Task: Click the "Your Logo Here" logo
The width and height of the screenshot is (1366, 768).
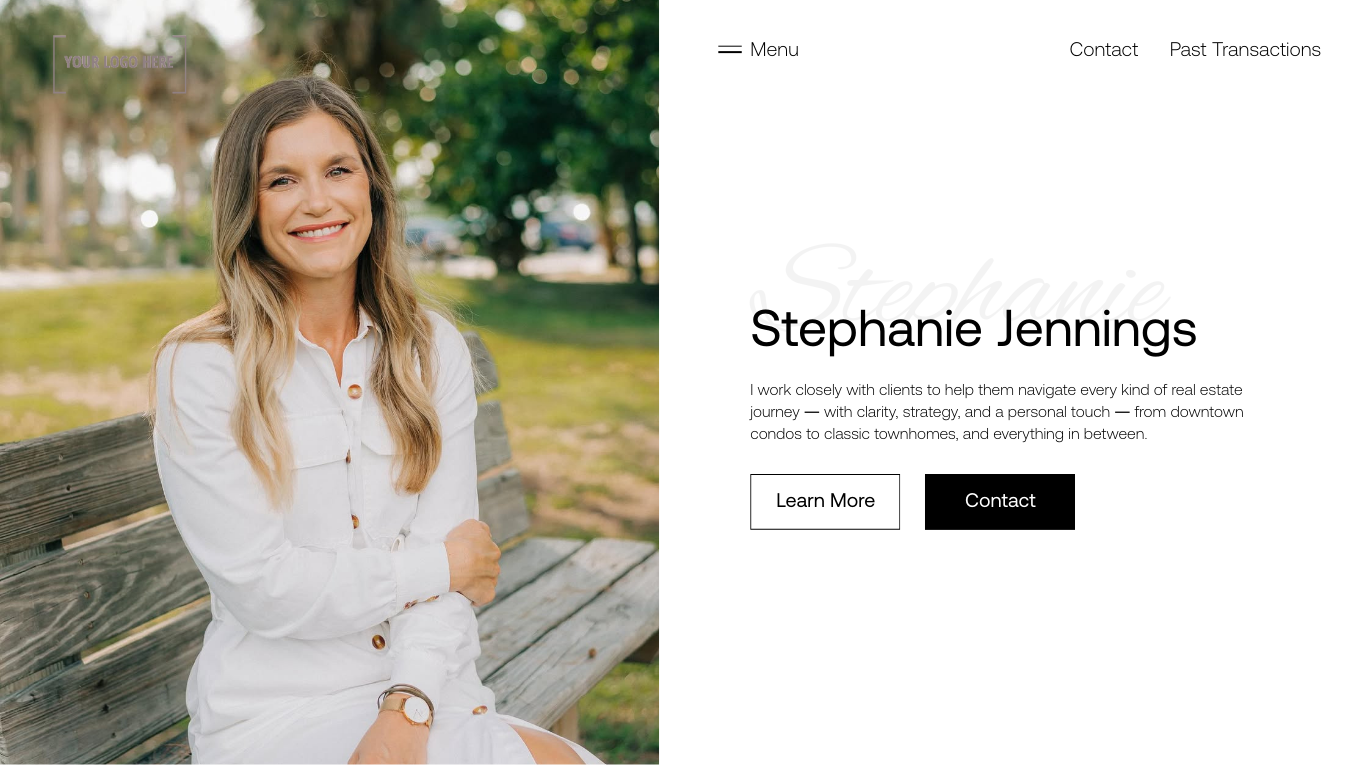Action: 120,63
